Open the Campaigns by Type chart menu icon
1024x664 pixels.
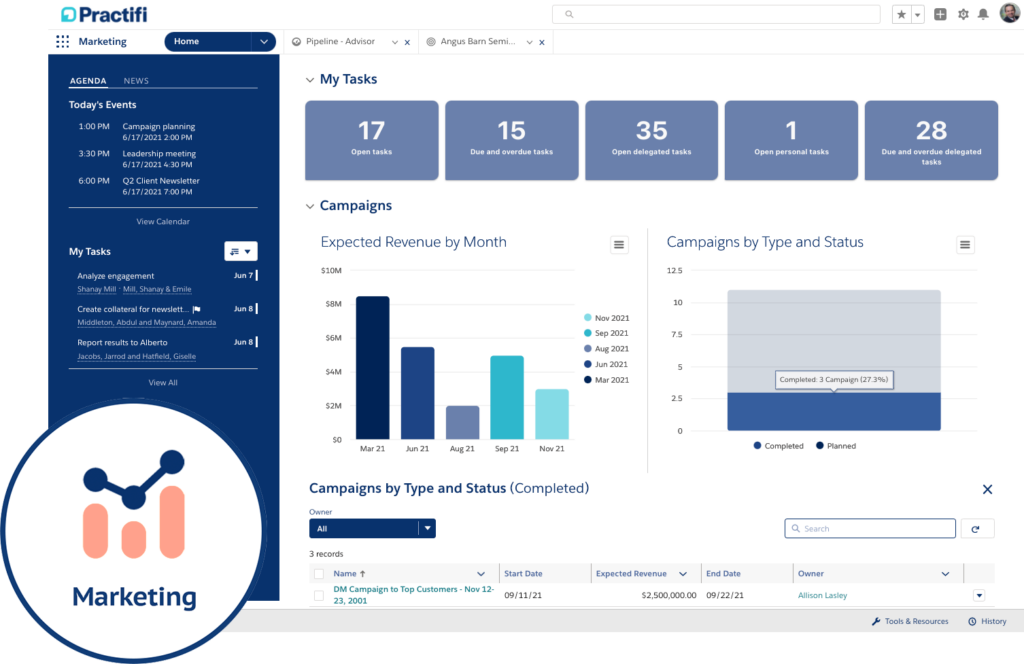point(964,244)
